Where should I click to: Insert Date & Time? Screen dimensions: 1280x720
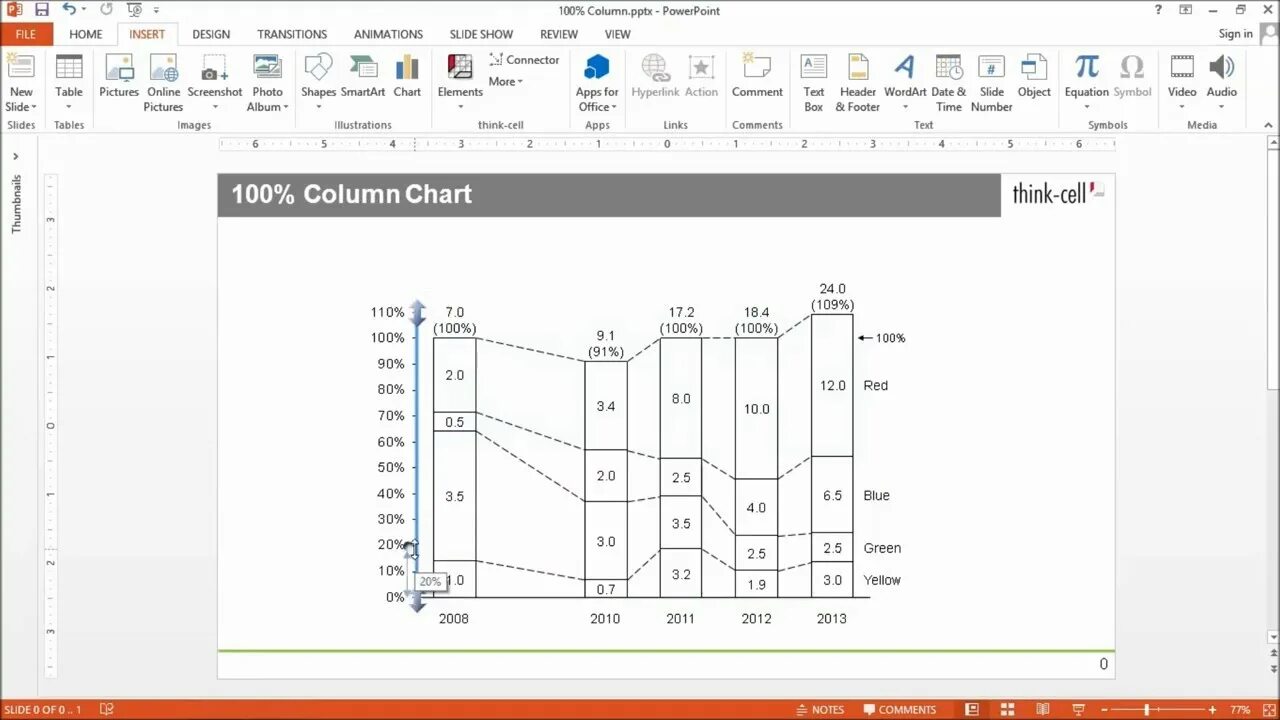pyautogui.click(x=949, y=82)
